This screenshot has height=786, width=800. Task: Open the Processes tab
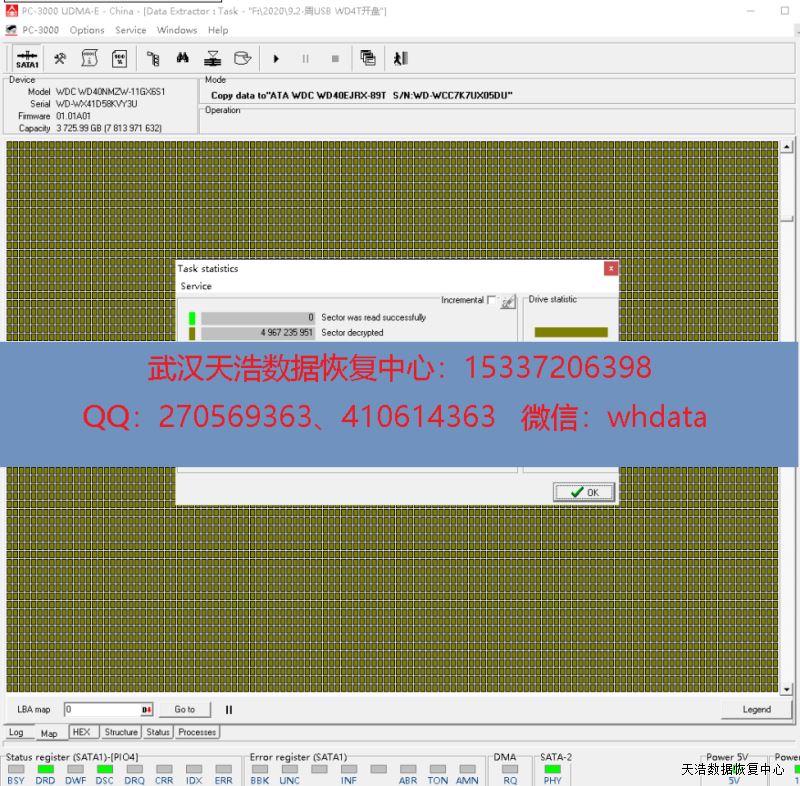coord(197,732)
